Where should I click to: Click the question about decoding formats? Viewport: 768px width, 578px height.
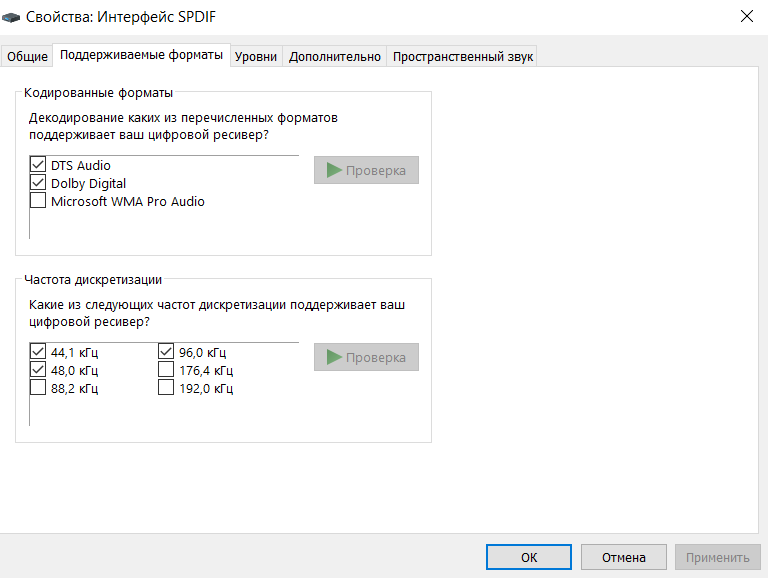pos(183,126)
